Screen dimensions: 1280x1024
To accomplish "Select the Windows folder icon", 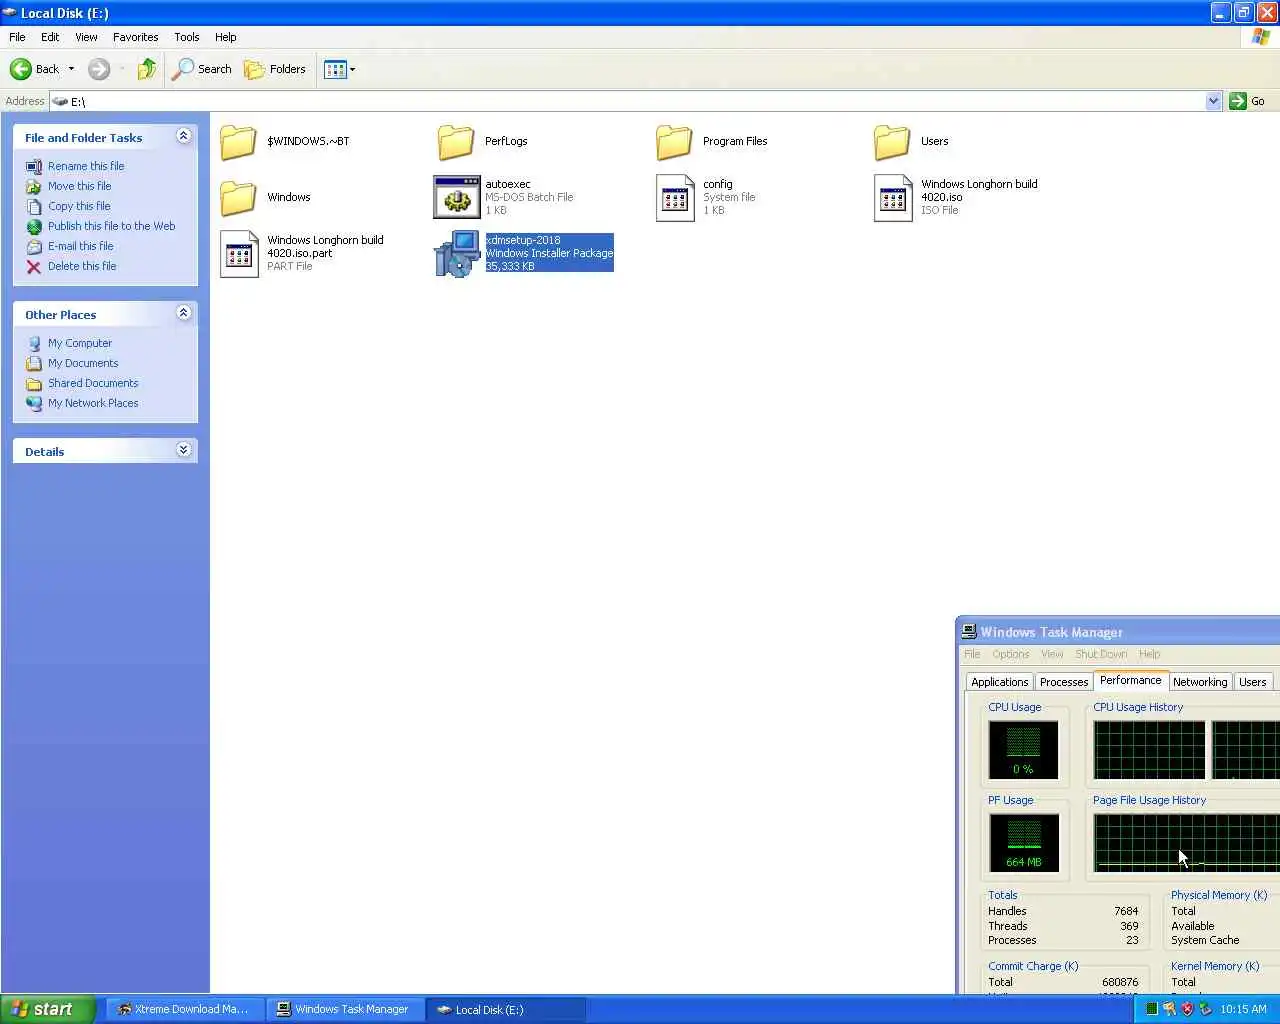I will 238,198.
